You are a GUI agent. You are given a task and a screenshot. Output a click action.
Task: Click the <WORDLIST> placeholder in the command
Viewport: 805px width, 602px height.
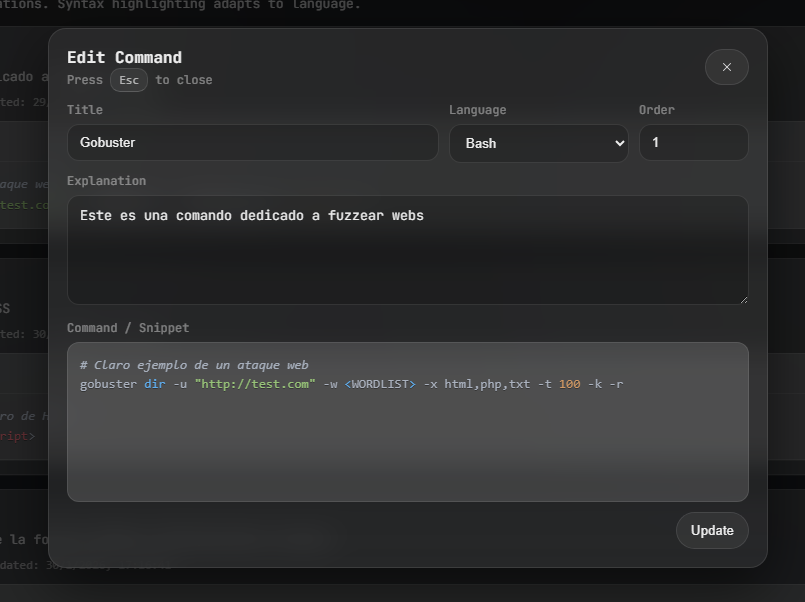(x=380, y=384)
